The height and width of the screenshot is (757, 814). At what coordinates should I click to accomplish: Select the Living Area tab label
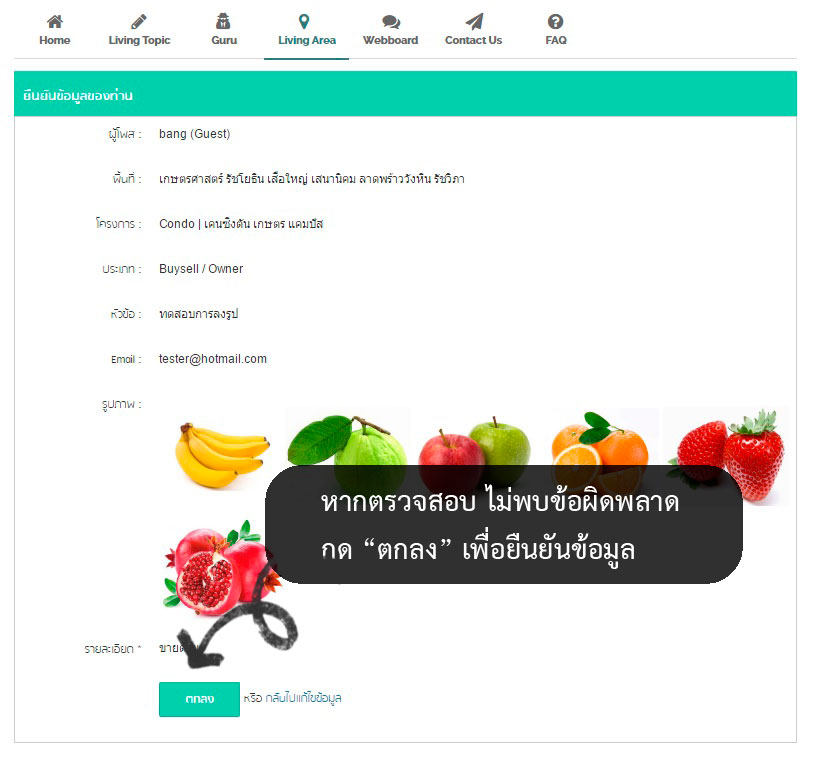tap(307, 40)
